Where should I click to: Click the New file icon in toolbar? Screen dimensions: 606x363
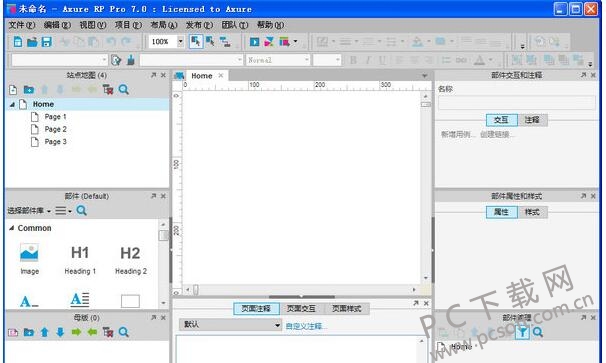[18, 41]
